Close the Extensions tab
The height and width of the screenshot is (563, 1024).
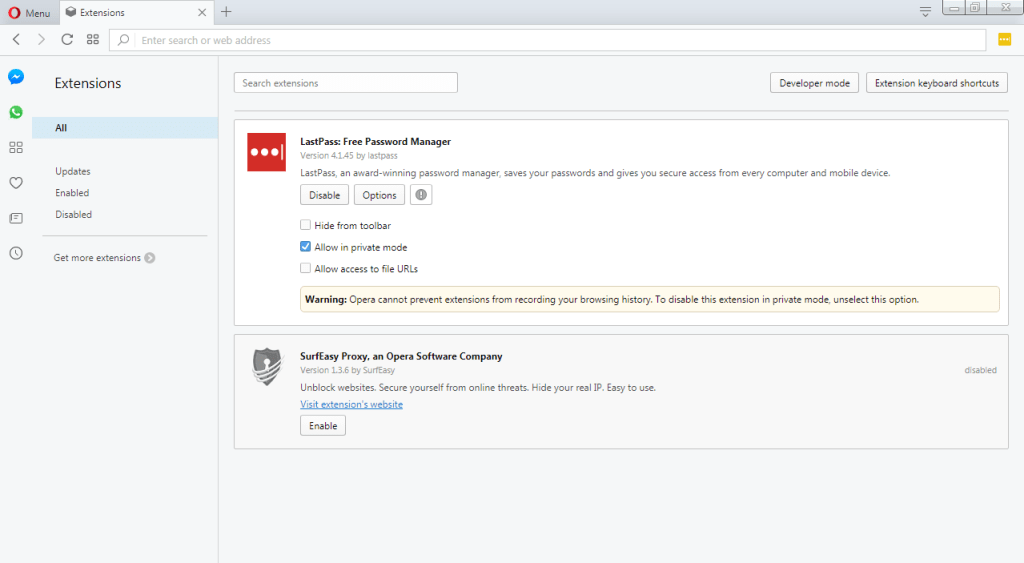pos(202,12)
